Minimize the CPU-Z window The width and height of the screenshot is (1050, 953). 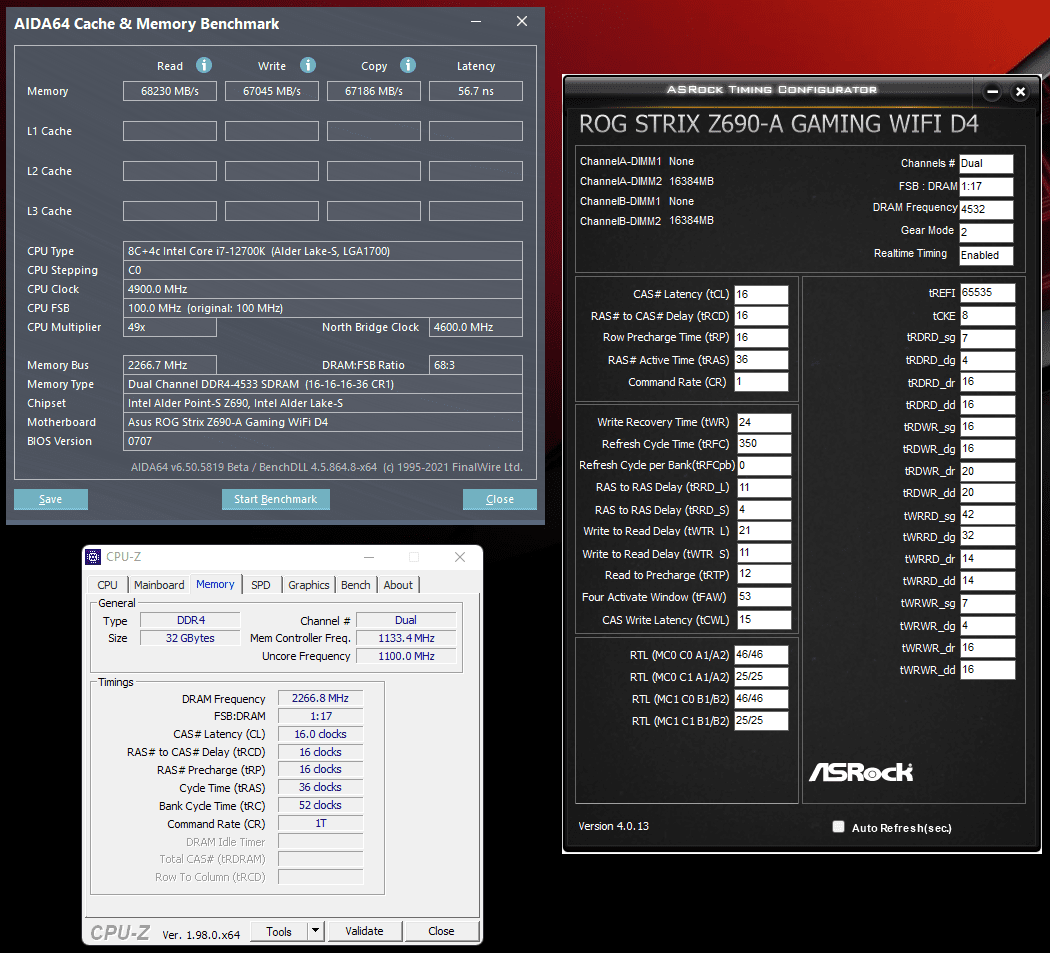pos(369,557)
